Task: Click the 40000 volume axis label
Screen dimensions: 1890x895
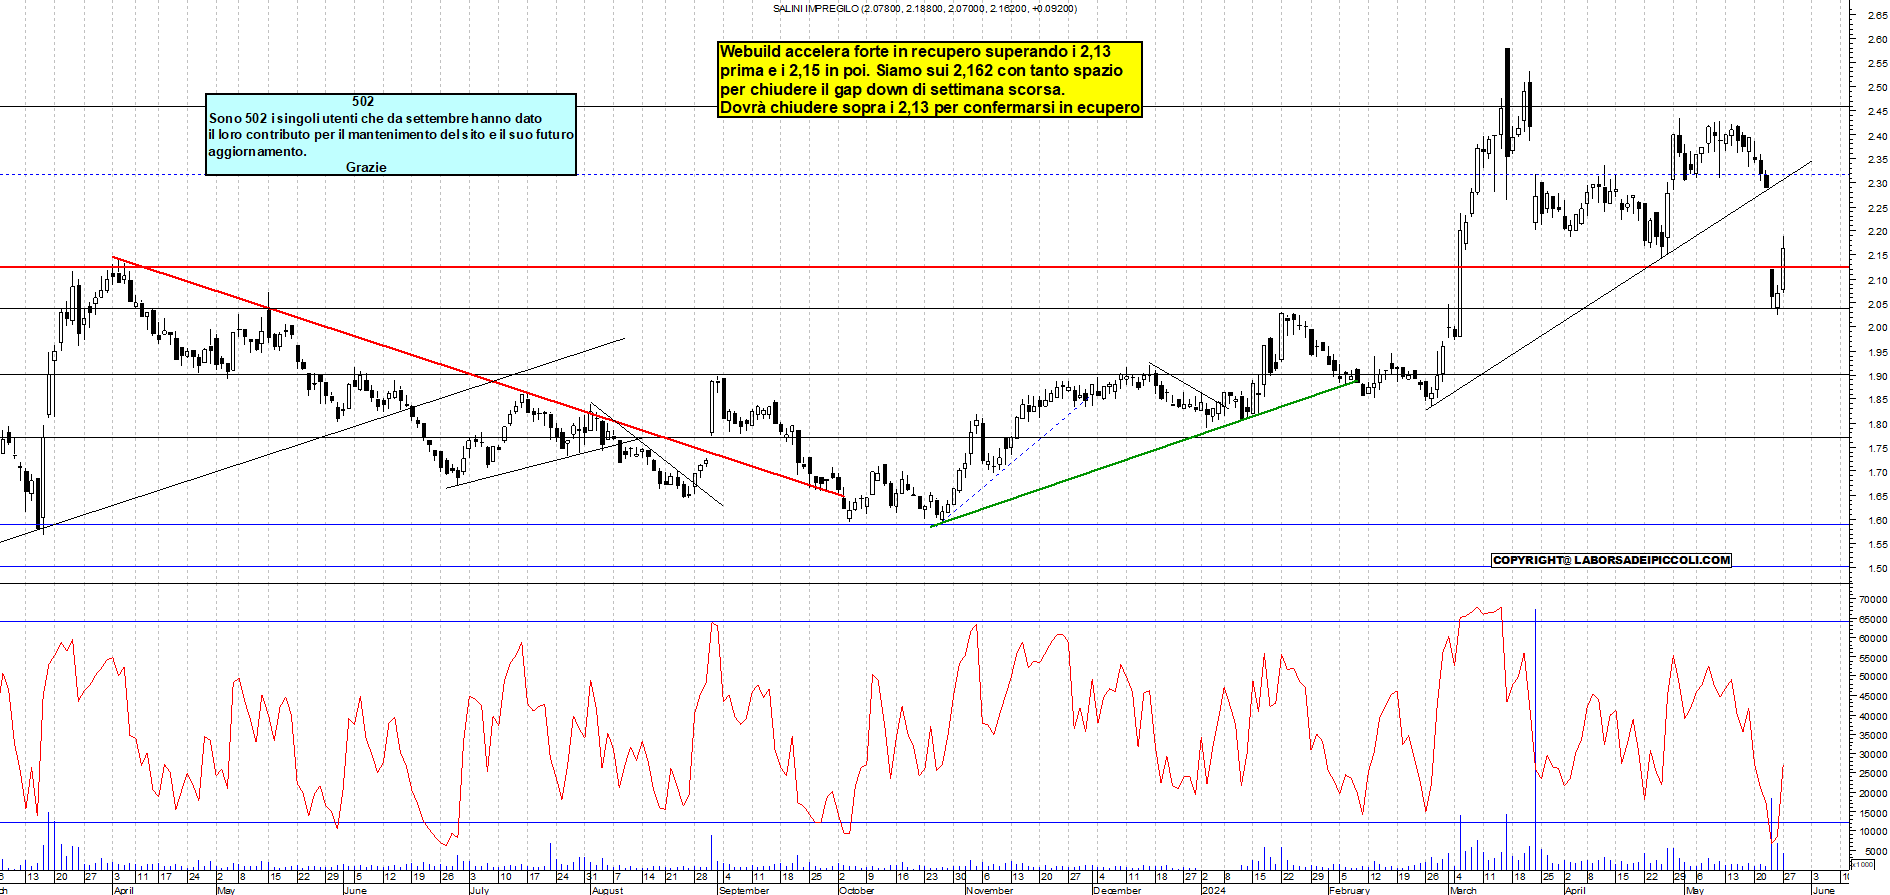Action: [x=1873, y=717]
